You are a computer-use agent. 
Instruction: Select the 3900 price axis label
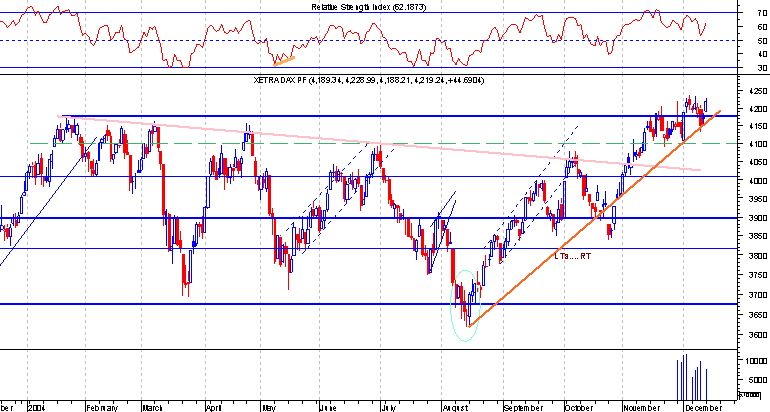click(x=758, y=218)
